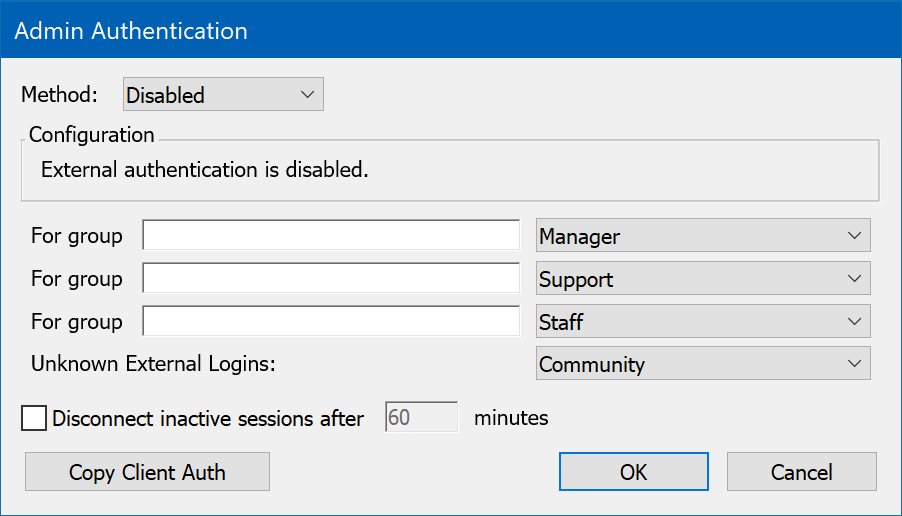Enable Disconnect inactive sessions checkbox
The width and height of the screenshot is (902, 516).
point(34,418)
